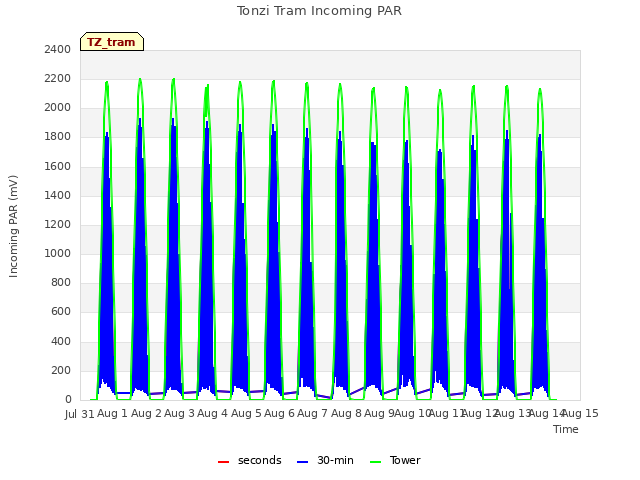Click the 2000 y-axis tick label
640x480 pixels.
tap(58, 108)
